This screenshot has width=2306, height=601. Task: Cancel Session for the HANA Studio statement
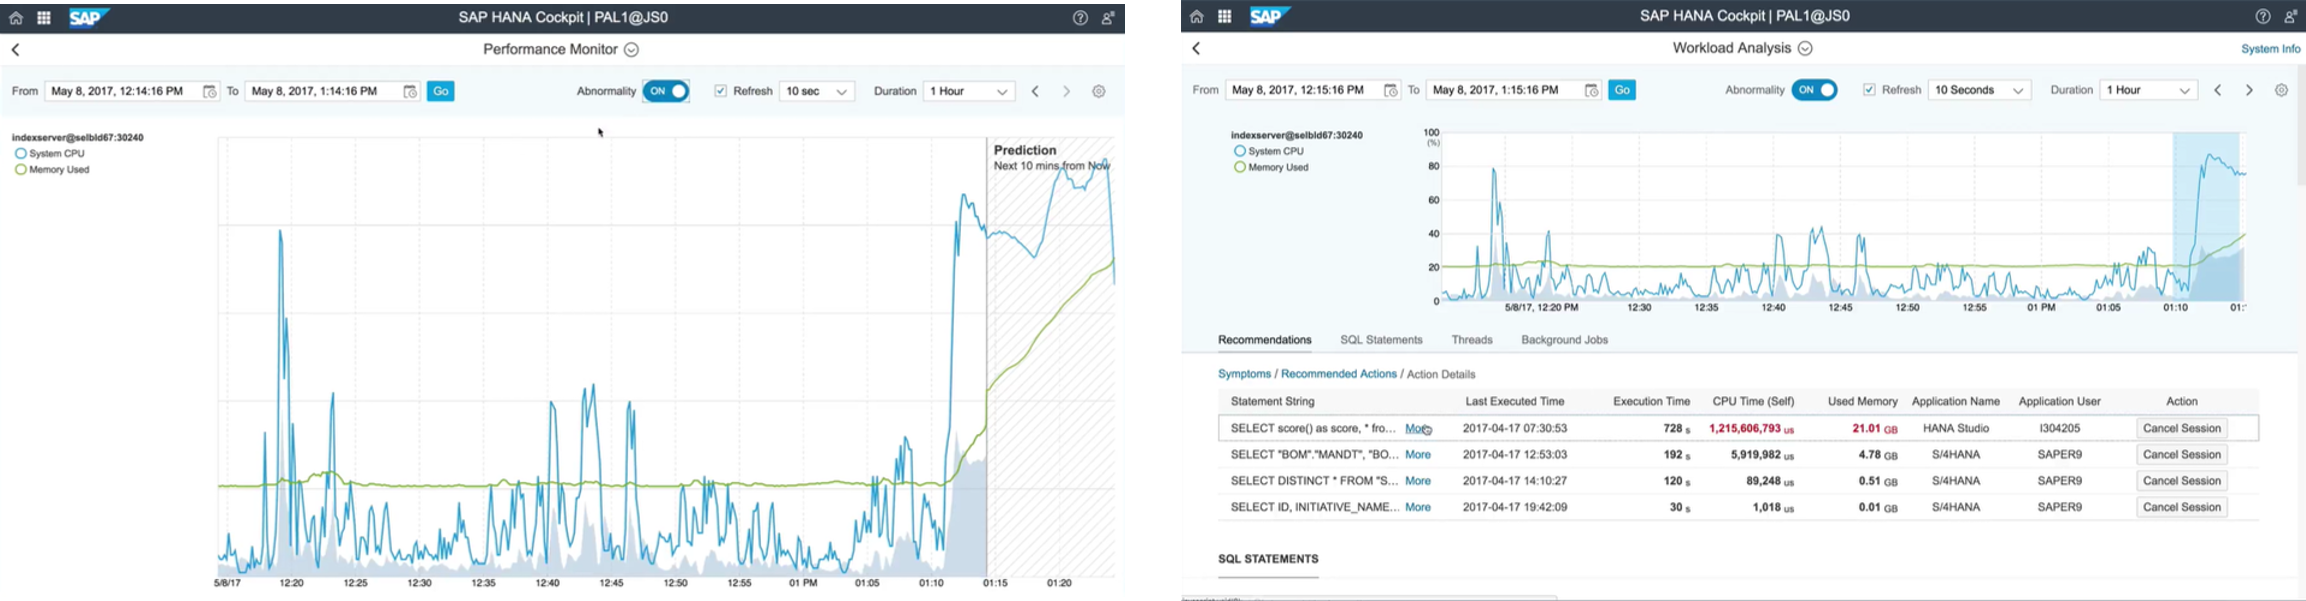[x=2182, y=428]
